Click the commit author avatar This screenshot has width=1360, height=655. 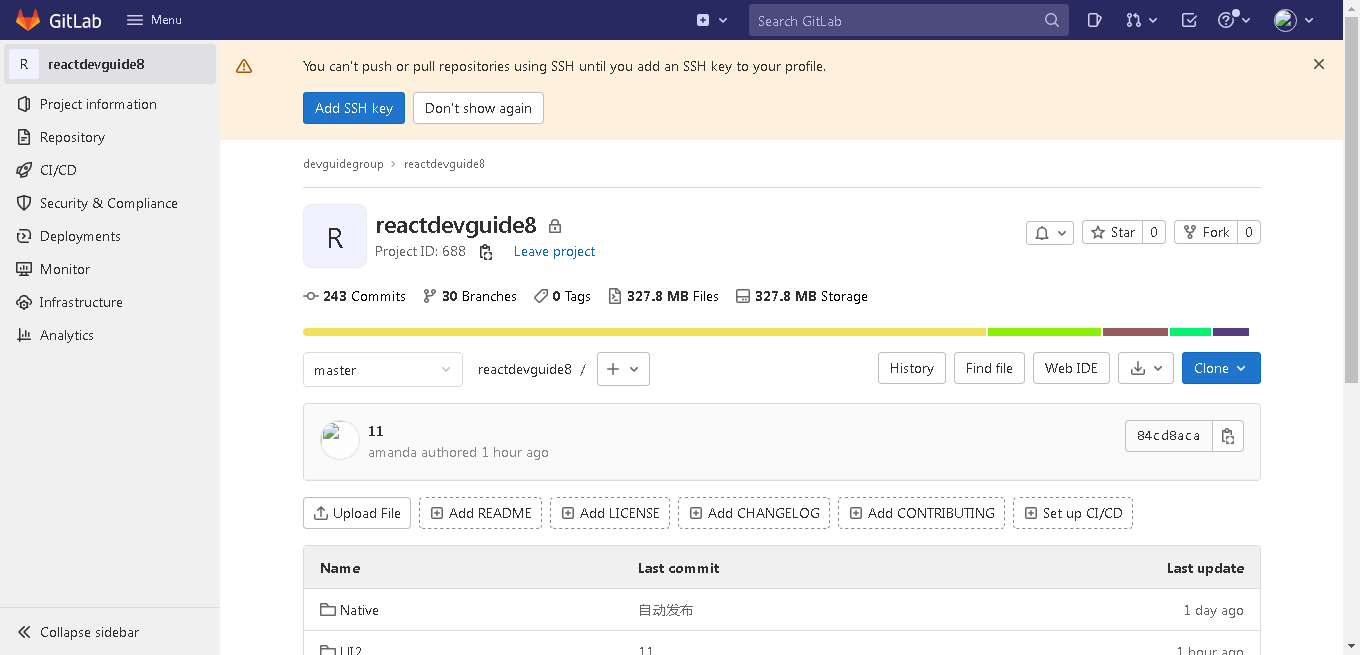pos(340,440)
